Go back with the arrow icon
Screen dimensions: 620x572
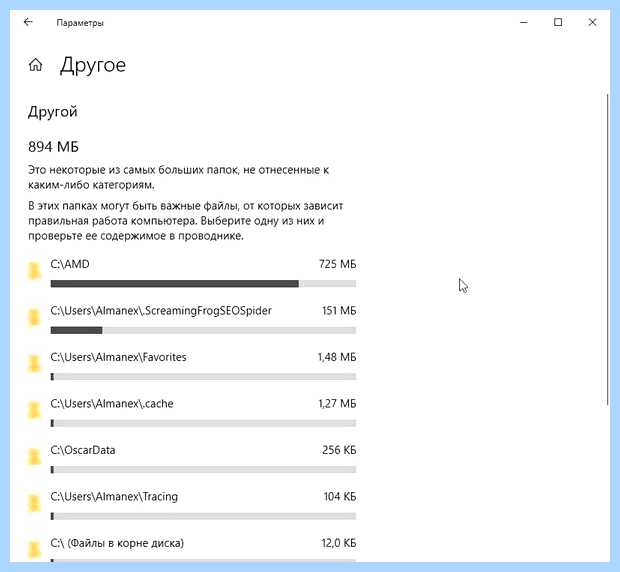point(28,22)
